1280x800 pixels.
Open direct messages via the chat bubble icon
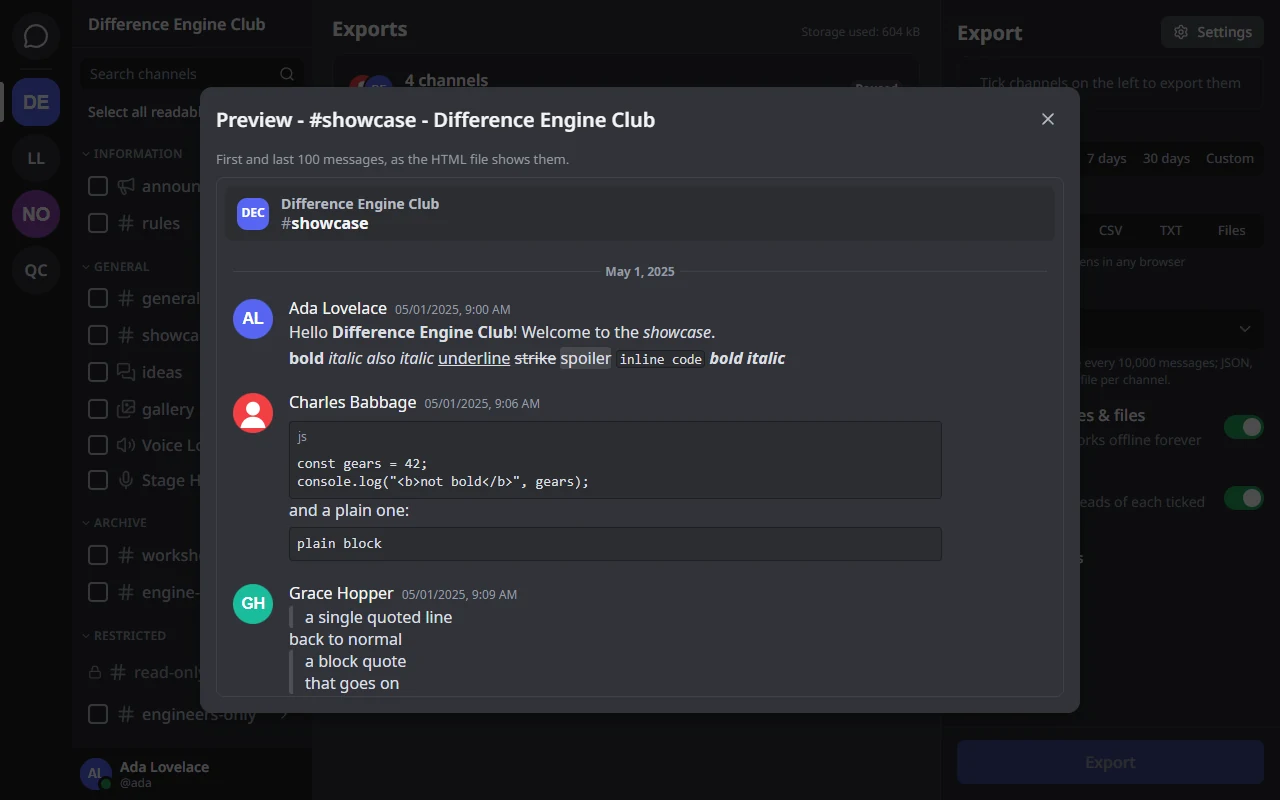(x=36, y=37)
